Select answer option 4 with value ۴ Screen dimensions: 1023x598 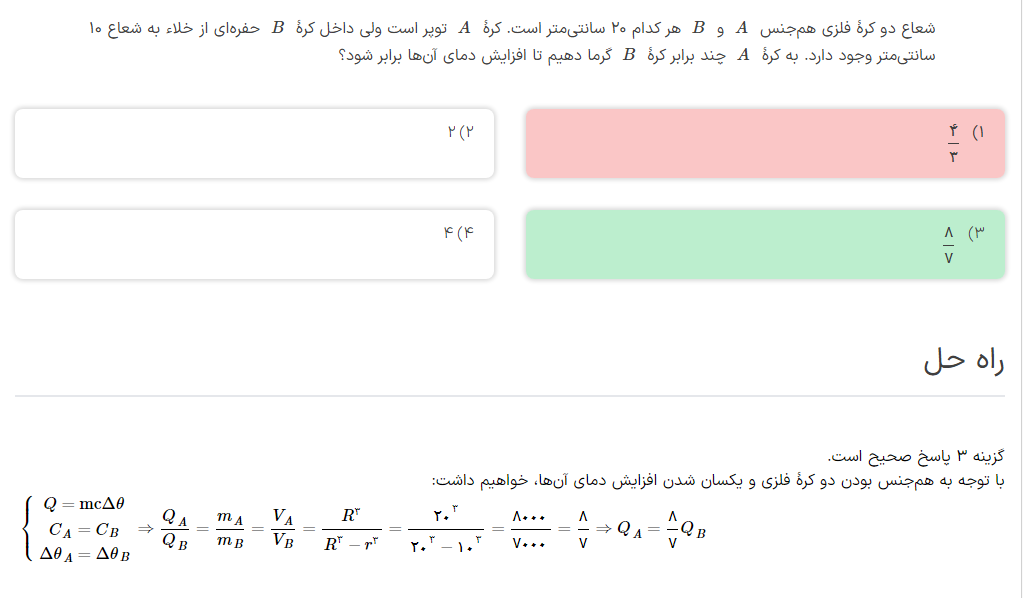click(254, 244)
